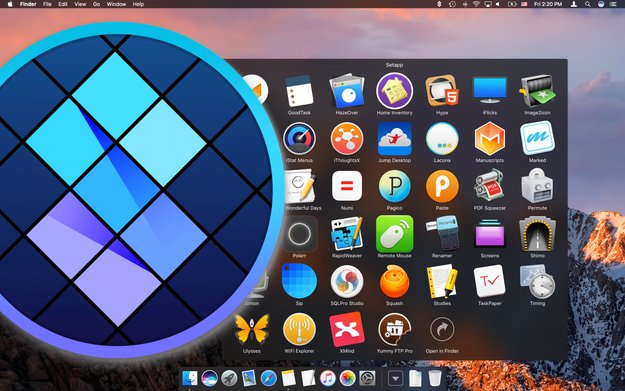
Task: Click the Bluetooth status icon
Action: pyautogui.click(x=439, y=4)
